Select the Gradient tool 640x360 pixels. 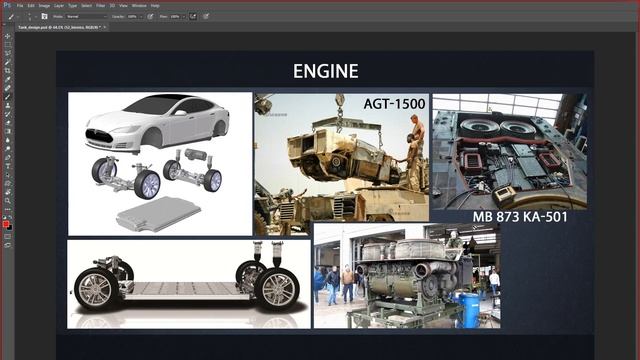(x=7, y=131)
